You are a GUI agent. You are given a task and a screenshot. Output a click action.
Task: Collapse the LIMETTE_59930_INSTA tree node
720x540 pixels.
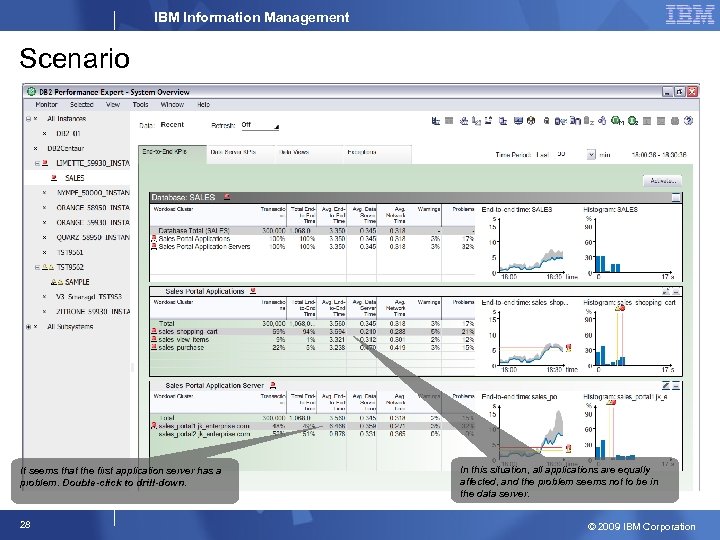click(x=37, y=163)
